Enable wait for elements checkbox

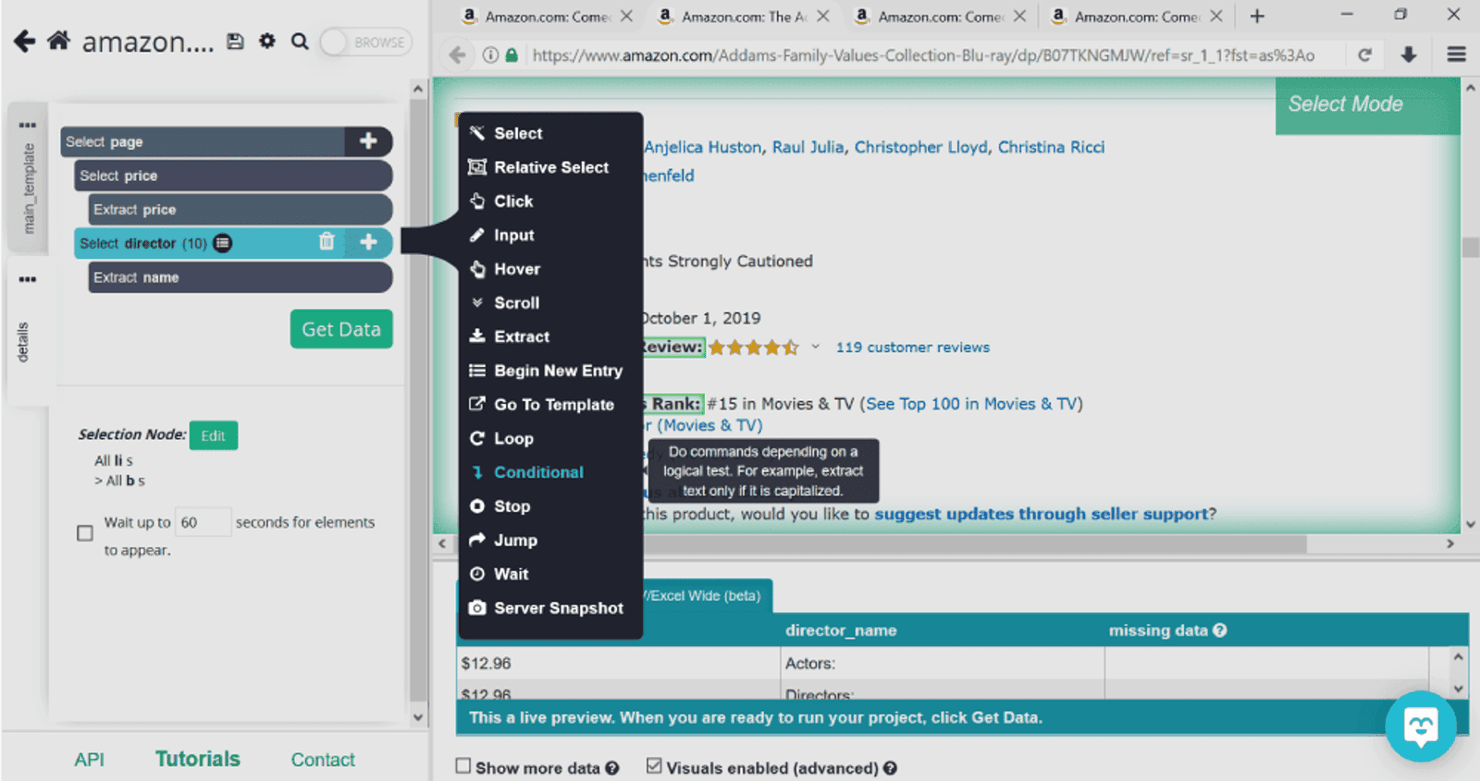pos(85,533)
